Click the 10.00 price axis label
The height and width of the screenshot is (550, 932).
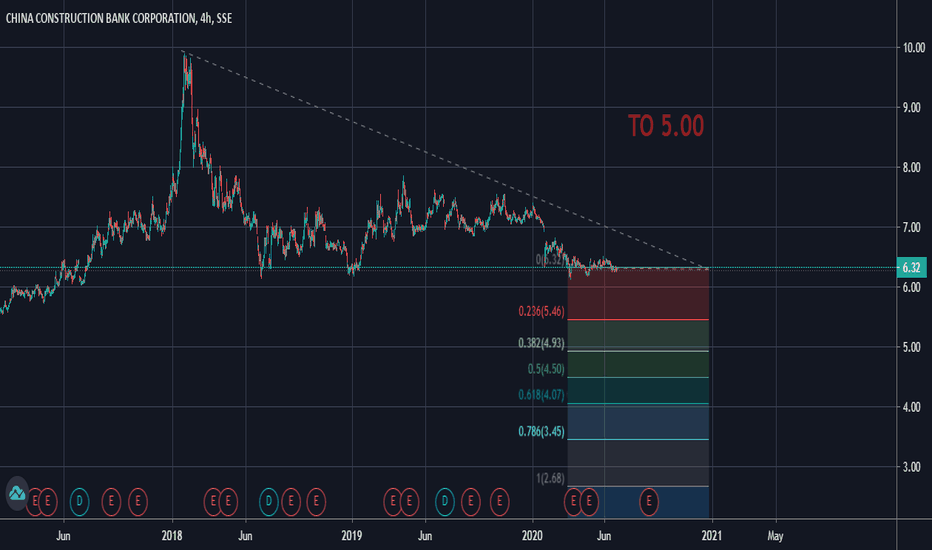click(x=914, y=48)
